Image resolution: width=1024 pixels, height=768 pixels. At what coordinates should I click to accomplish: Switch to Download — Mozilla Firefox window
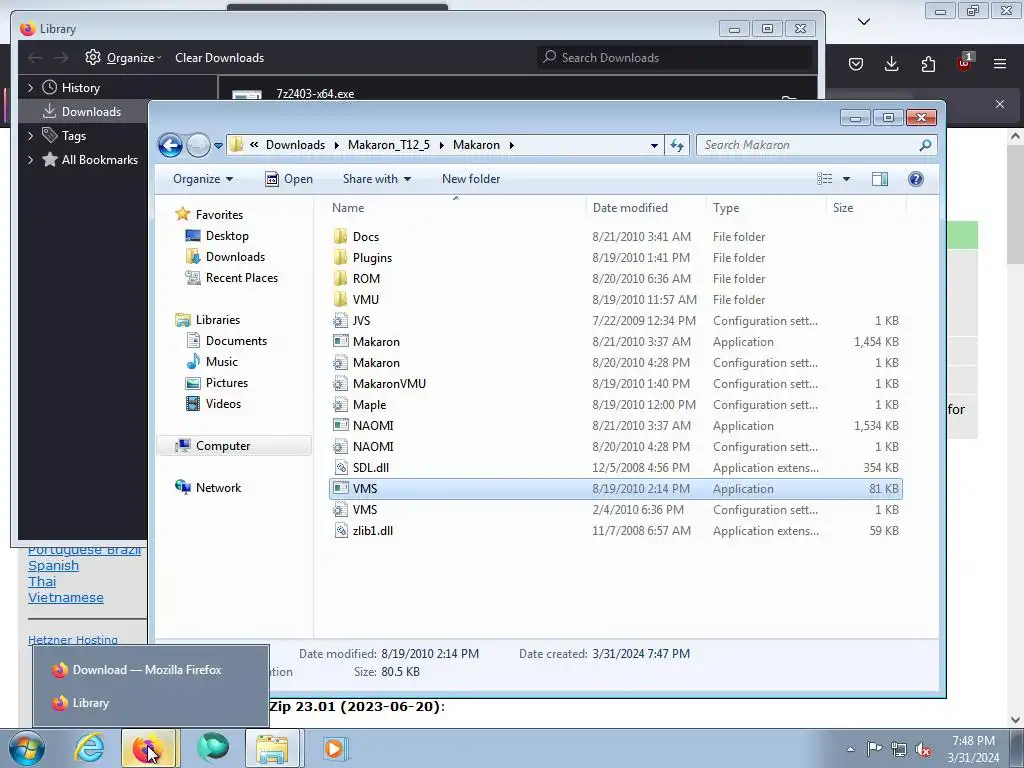point(151,670)
